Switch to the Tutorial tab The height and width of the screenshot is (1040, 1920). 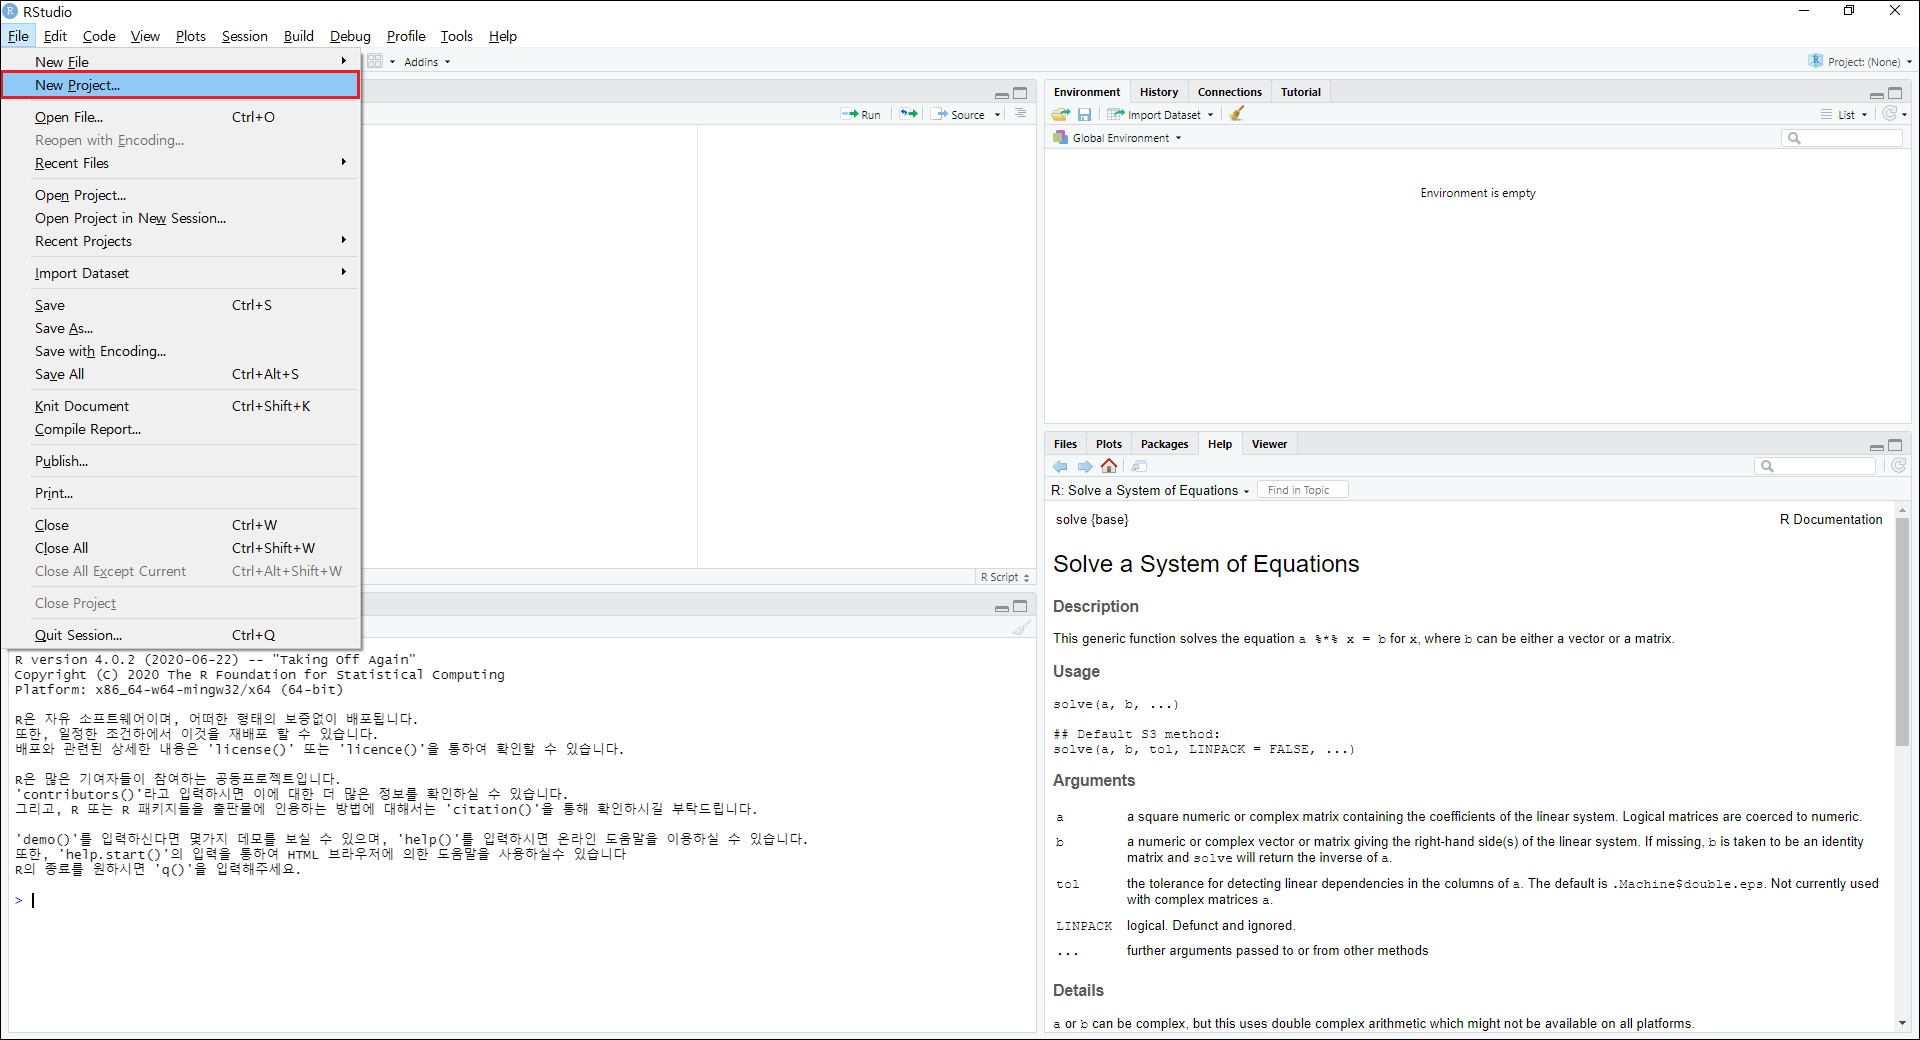coord(1301,92)
